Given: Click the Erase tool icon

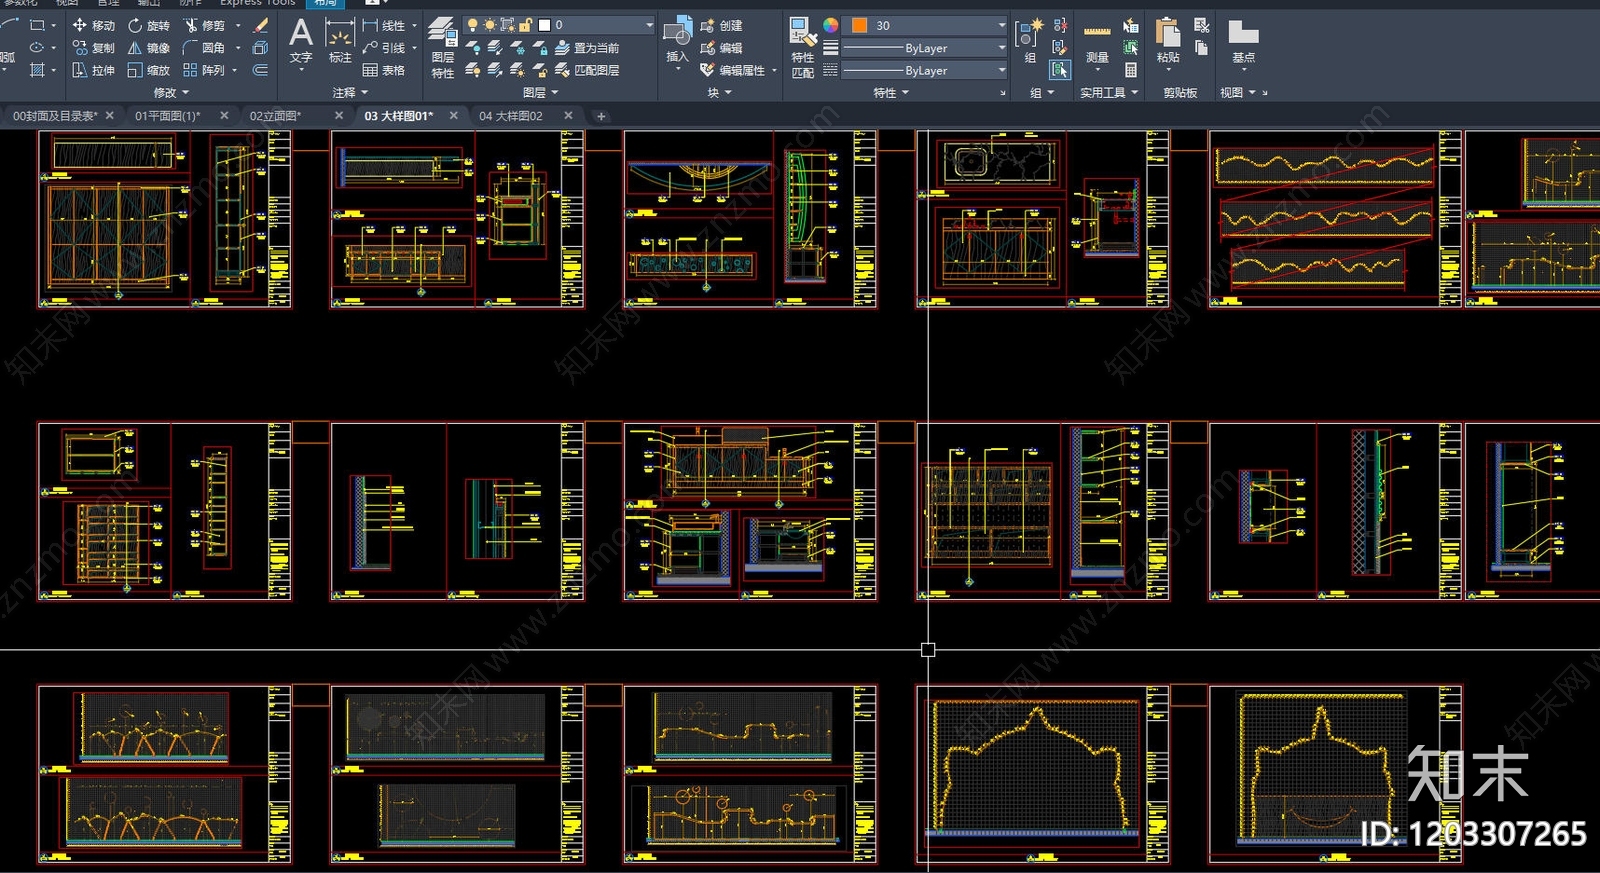Looking at the screenshot, I should click(x=260, y=25).
